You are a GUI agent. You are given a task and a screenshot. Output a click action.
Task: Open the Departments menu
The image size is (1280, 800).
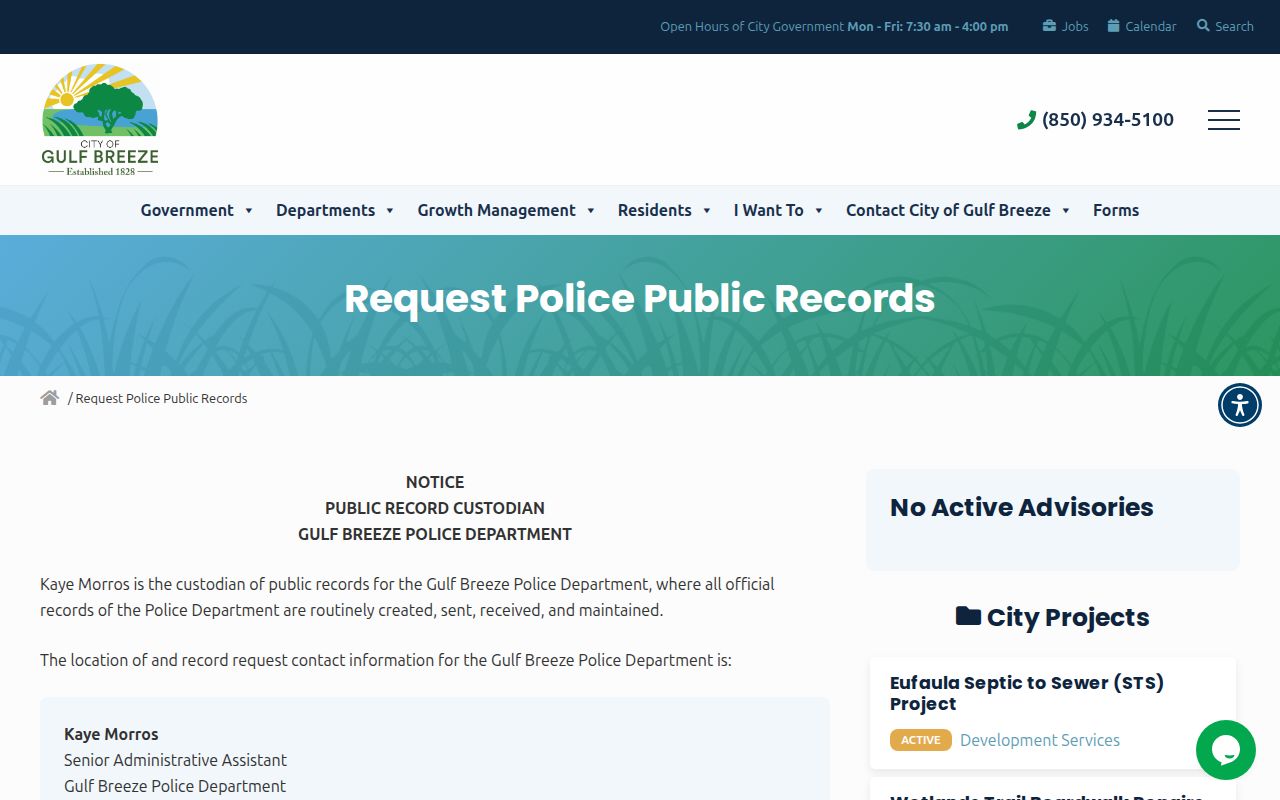click(x=325, y=210)
